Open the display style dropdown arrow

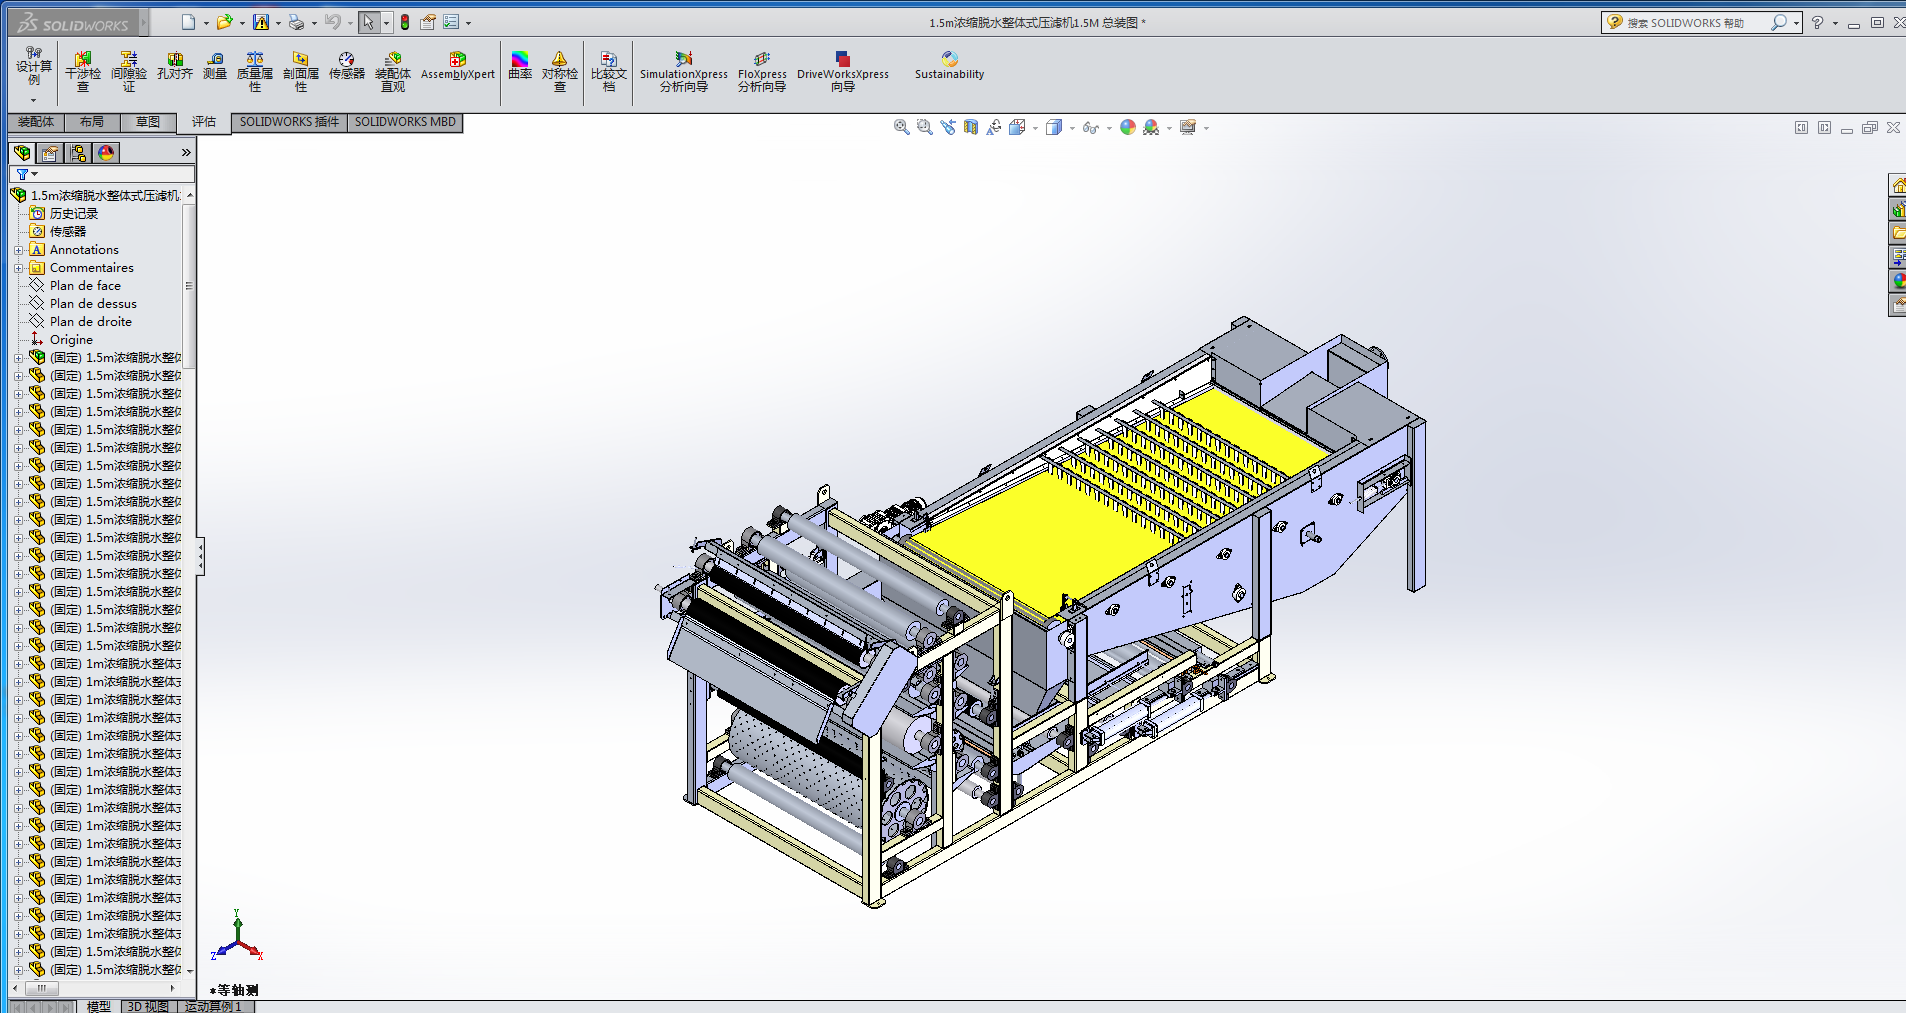[x=1072, y=128]
